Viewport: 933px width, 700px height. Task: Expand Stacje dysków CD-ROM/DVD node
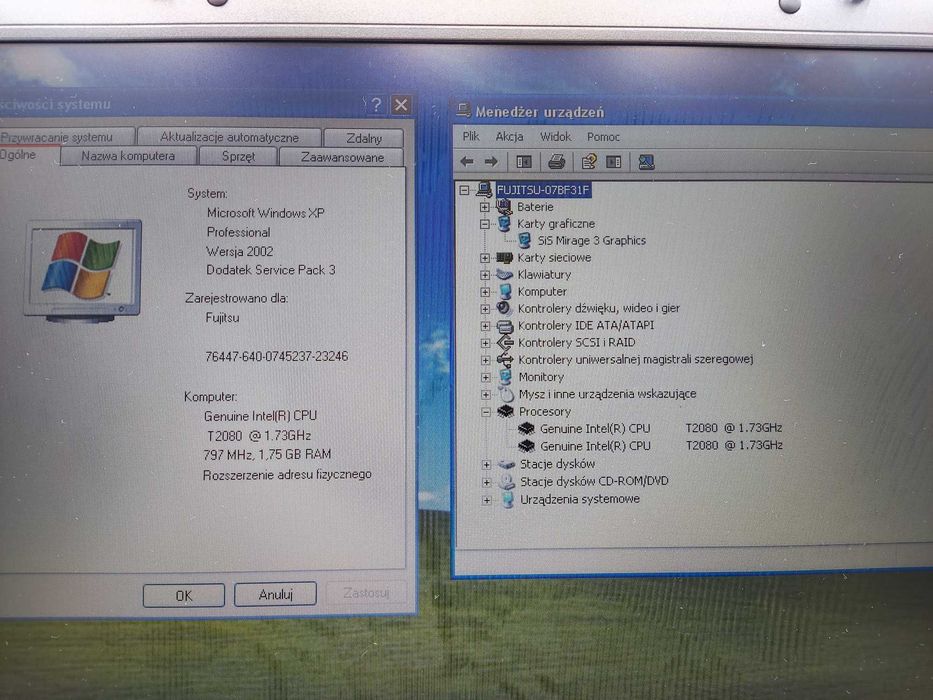(487, 482)
